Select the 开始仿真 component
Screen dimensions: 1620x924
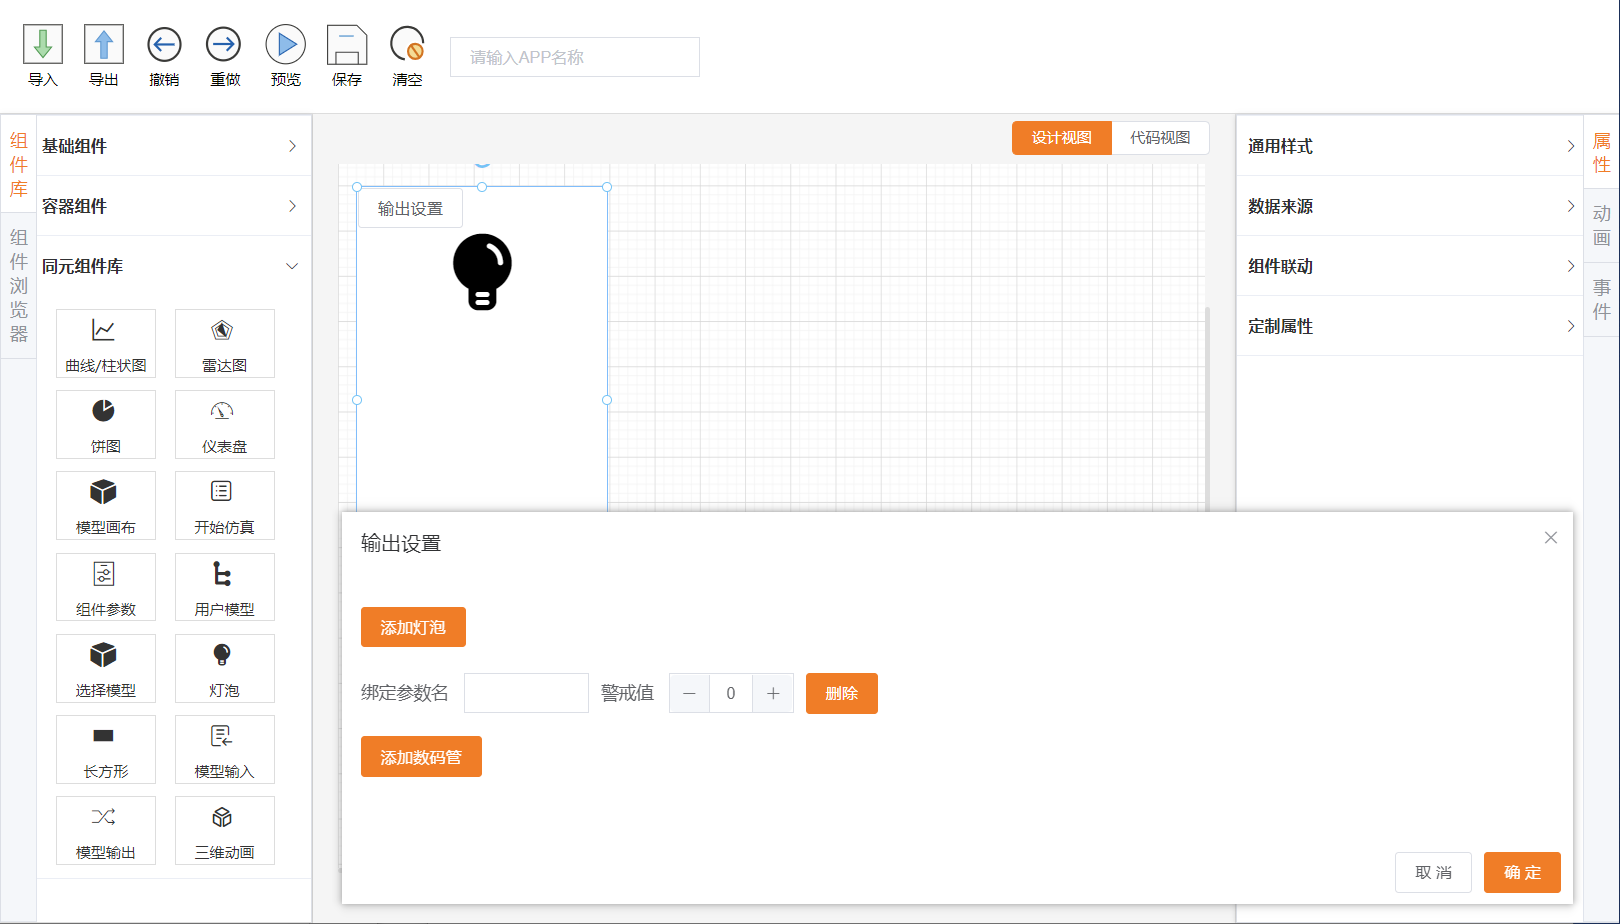[224, 505]
